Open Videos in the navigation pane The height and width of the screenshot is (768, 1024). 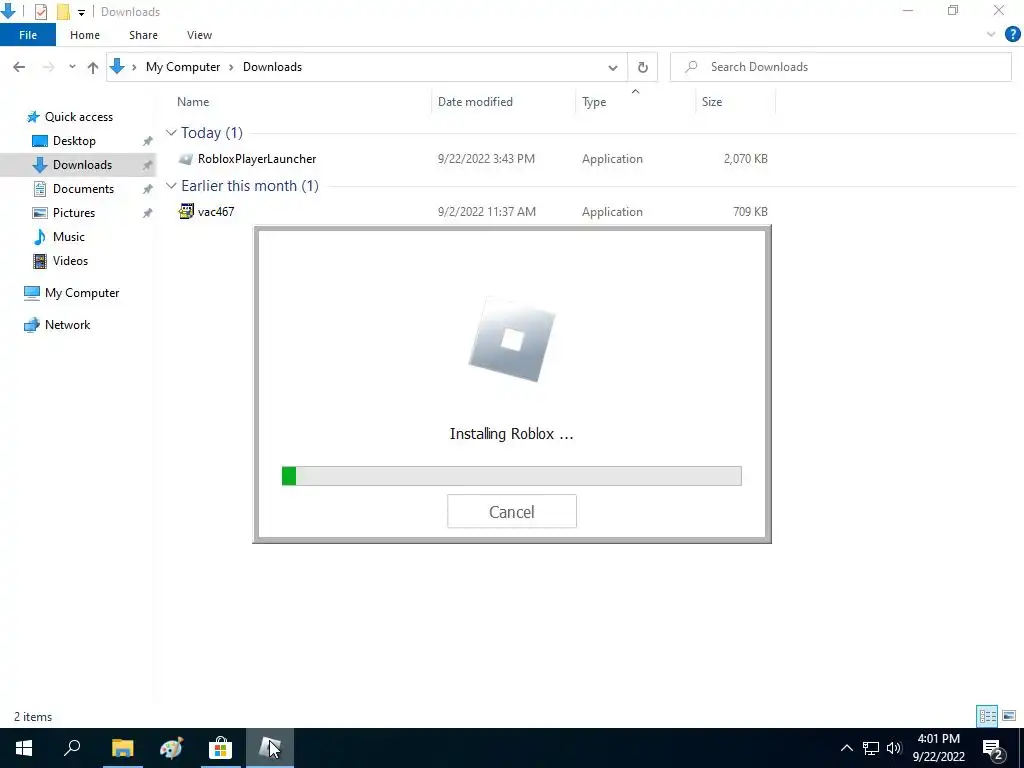point(70,261)
